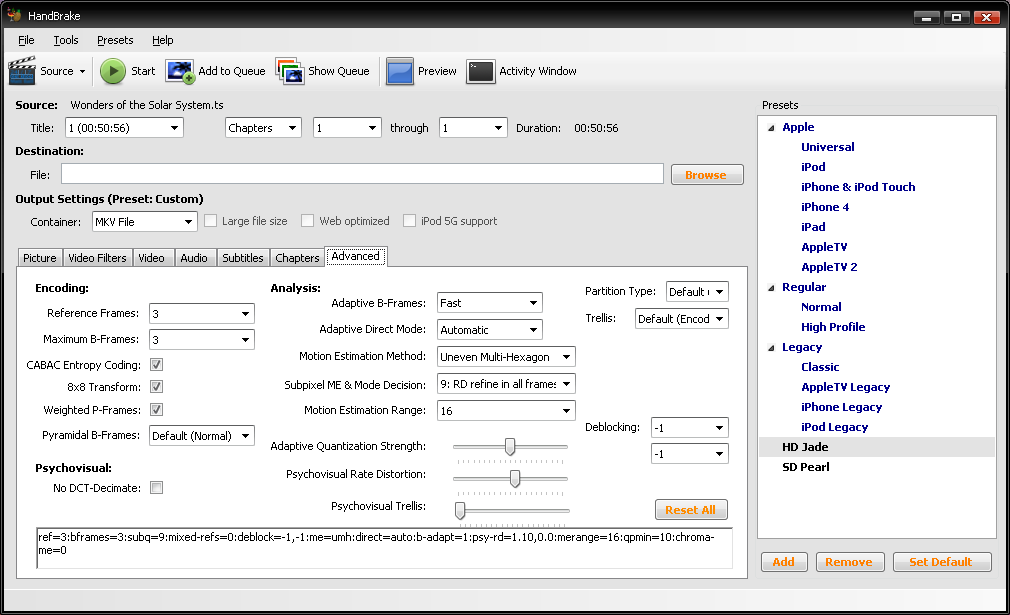The image size is (1010, 615).
Task: Click the Reset All button
Action: [691, 509]
